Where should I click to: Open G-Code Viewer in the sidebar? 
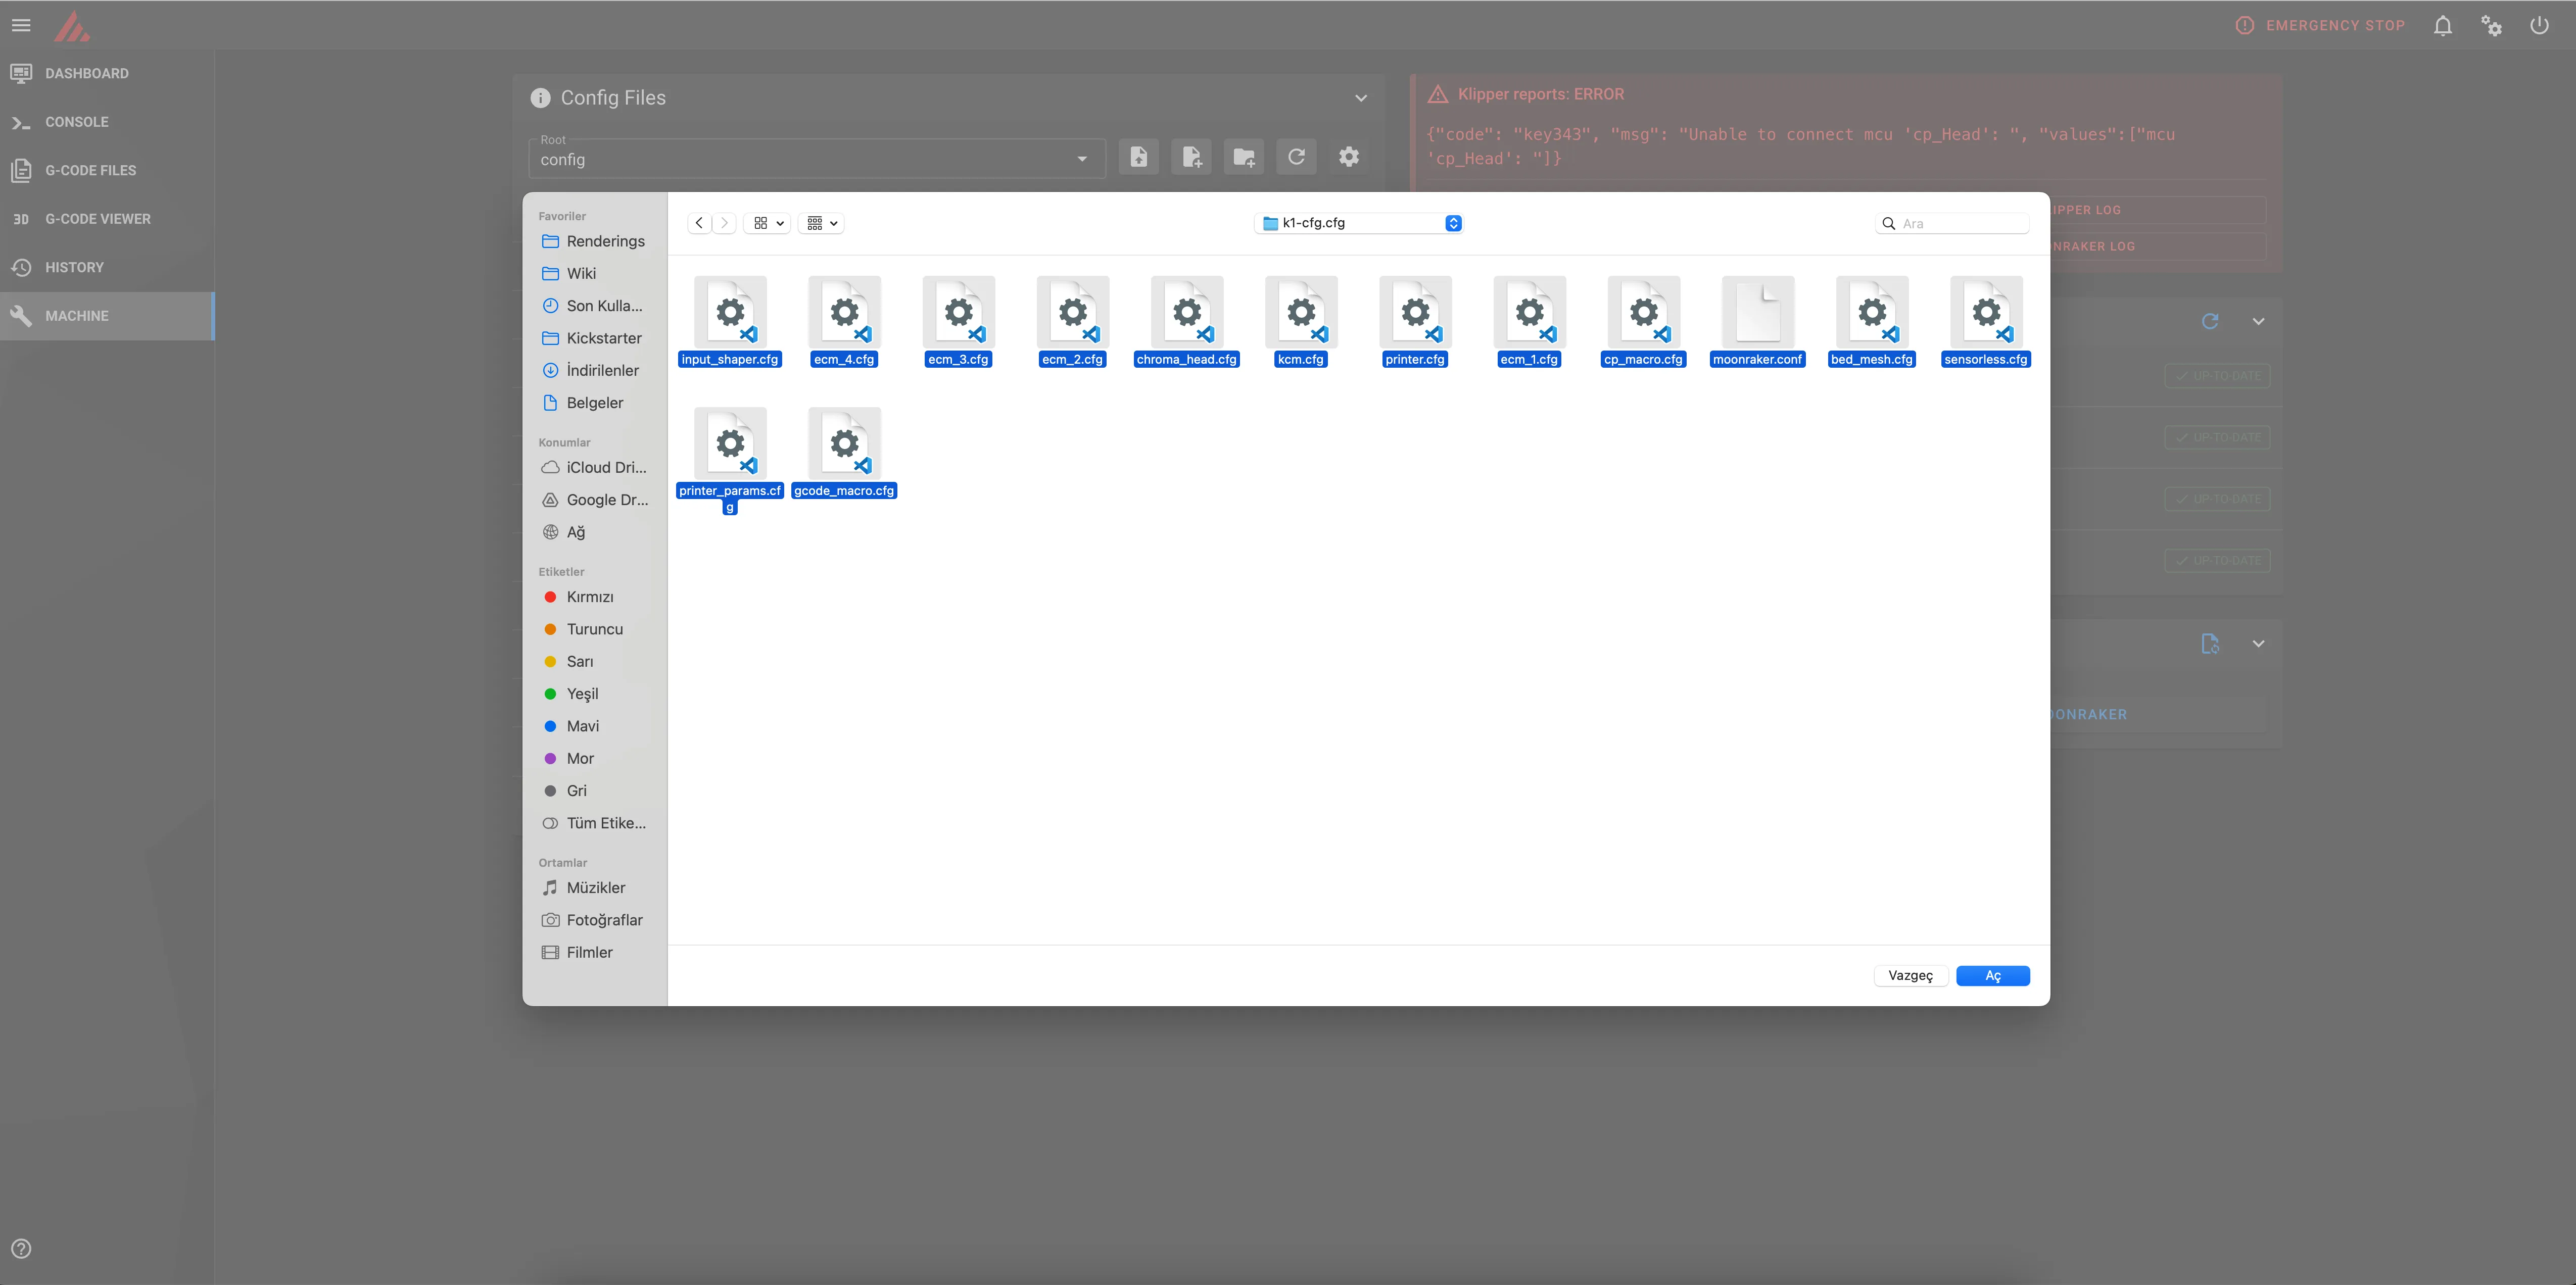coord(107,219)
